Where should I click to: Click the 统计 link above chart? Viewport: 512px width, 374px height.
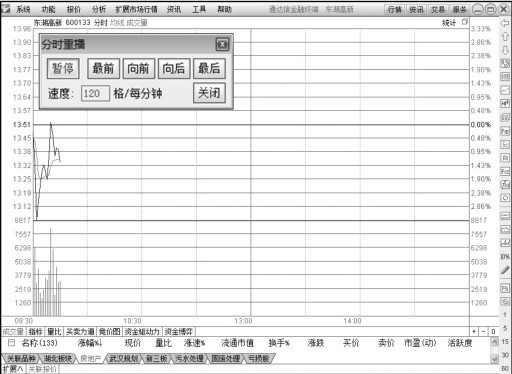449,22
